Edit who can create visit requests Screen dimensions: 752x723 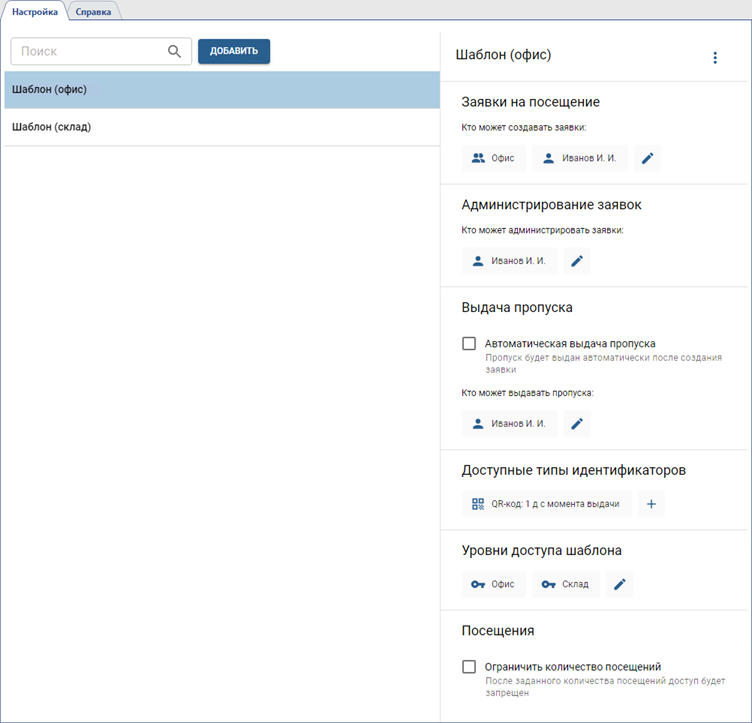click(x=647, y=158)
